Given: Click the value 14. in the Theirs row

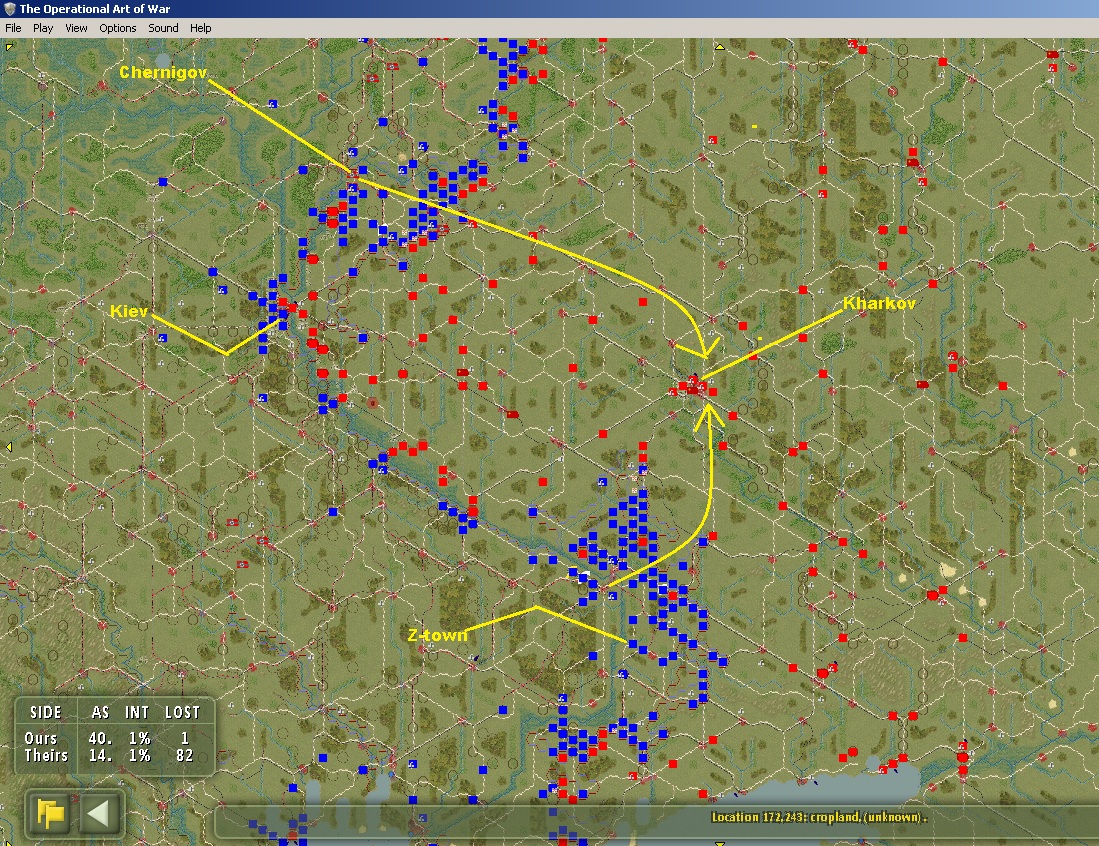Looking at the screenshot, I should 100,755.
